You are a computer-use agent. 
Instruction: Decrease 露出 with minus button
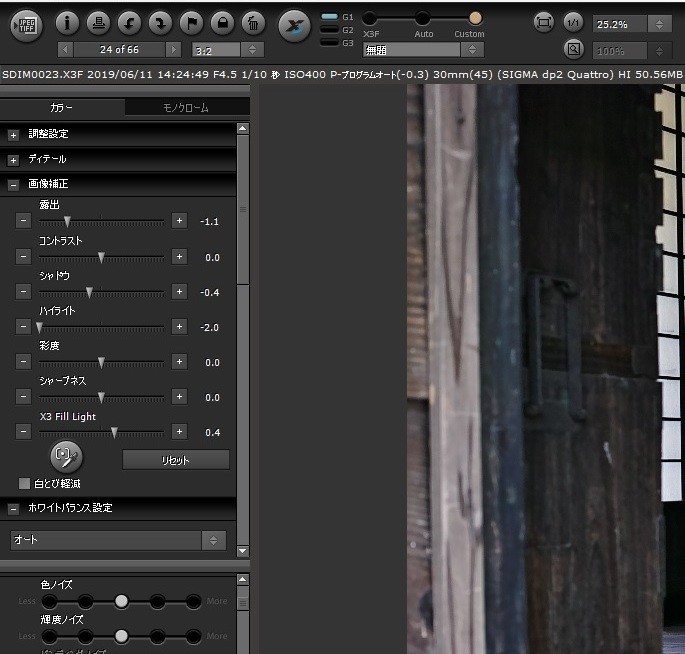point(23,221)
